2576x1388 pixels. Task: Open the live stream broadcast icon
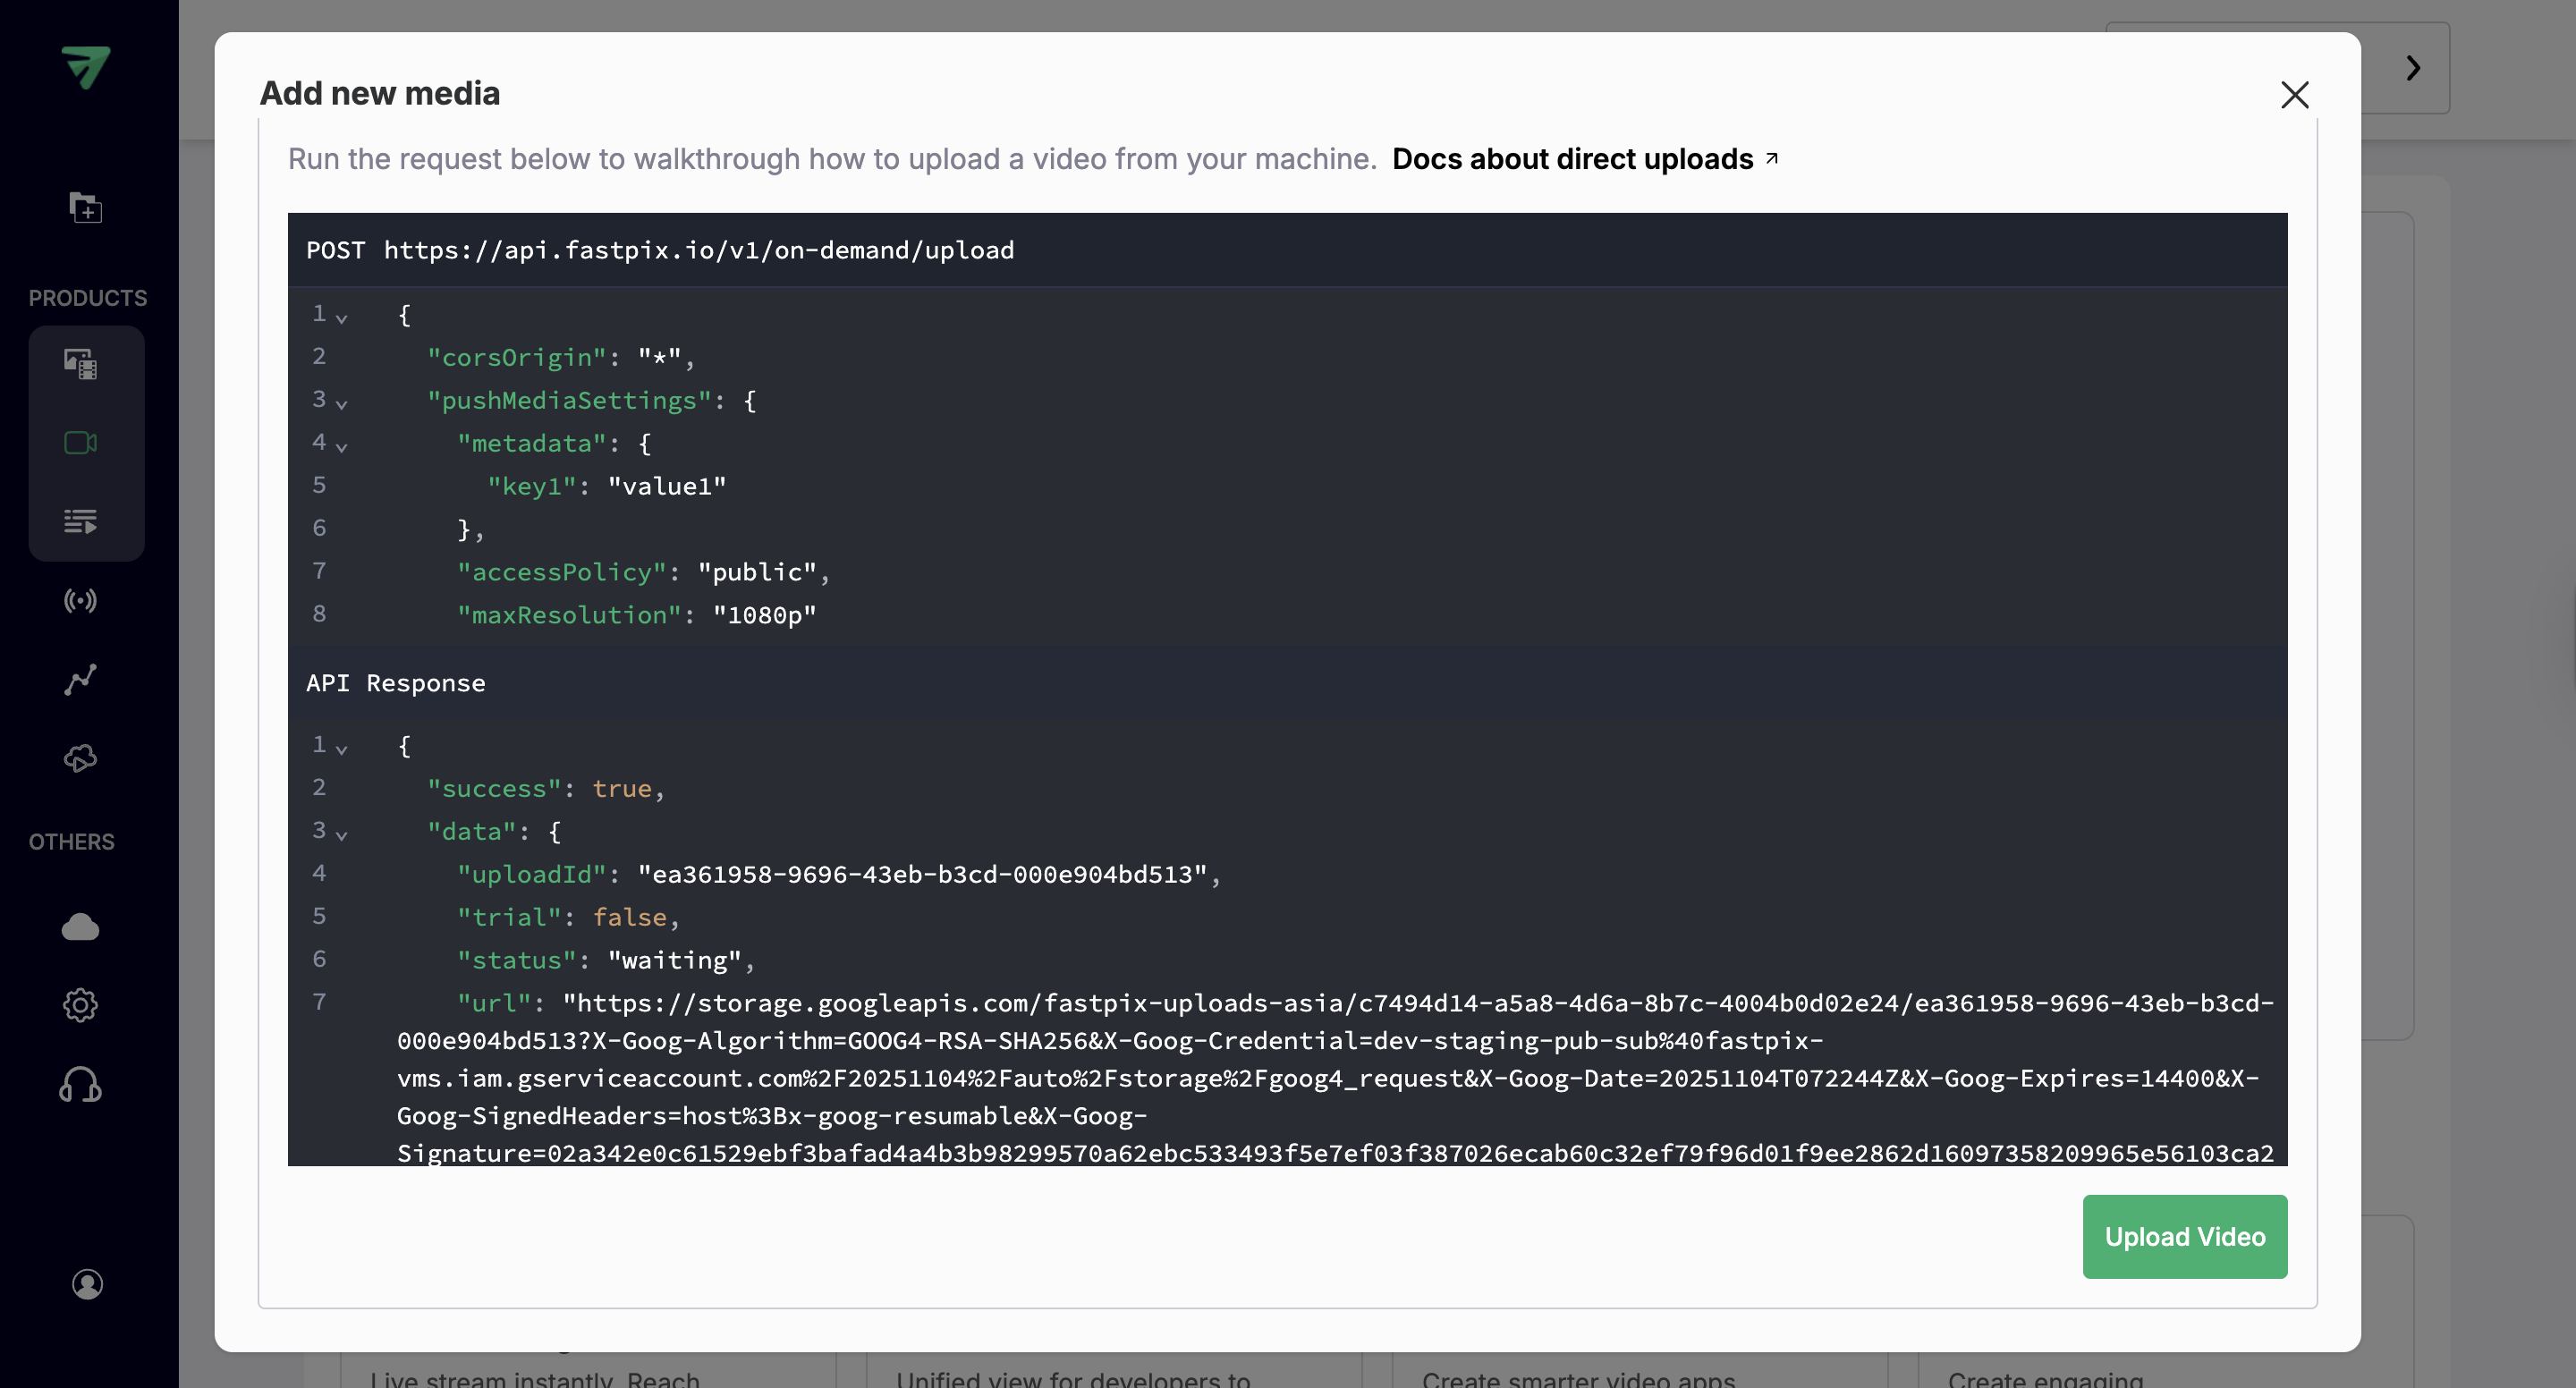point(81,600)
